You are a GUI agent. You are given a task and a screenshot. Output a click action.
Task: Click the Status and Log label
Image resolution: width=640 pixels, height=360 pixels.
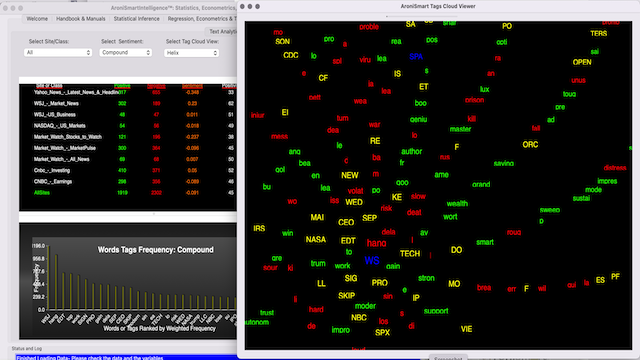coord(27,349)
